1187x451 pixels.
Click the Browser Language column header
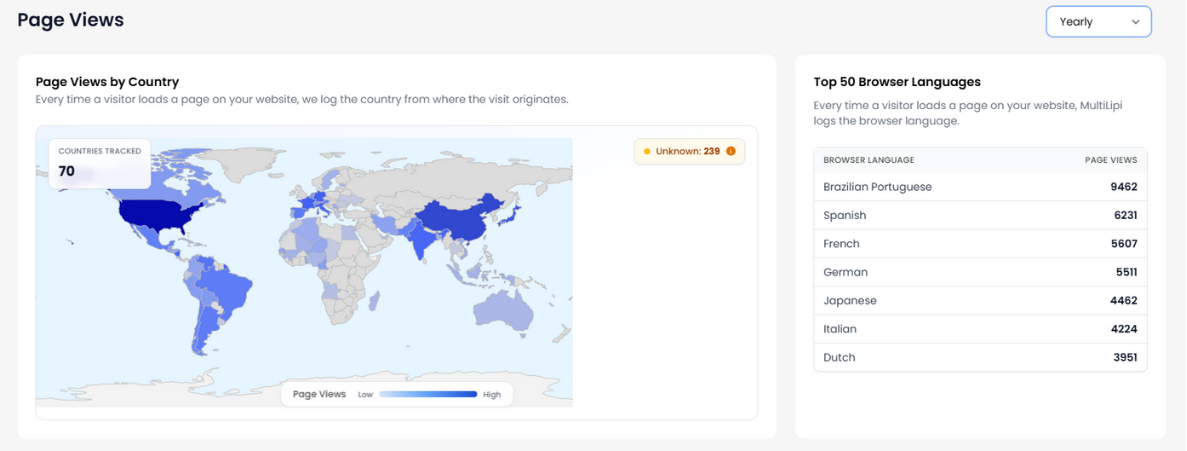point(868,160)
